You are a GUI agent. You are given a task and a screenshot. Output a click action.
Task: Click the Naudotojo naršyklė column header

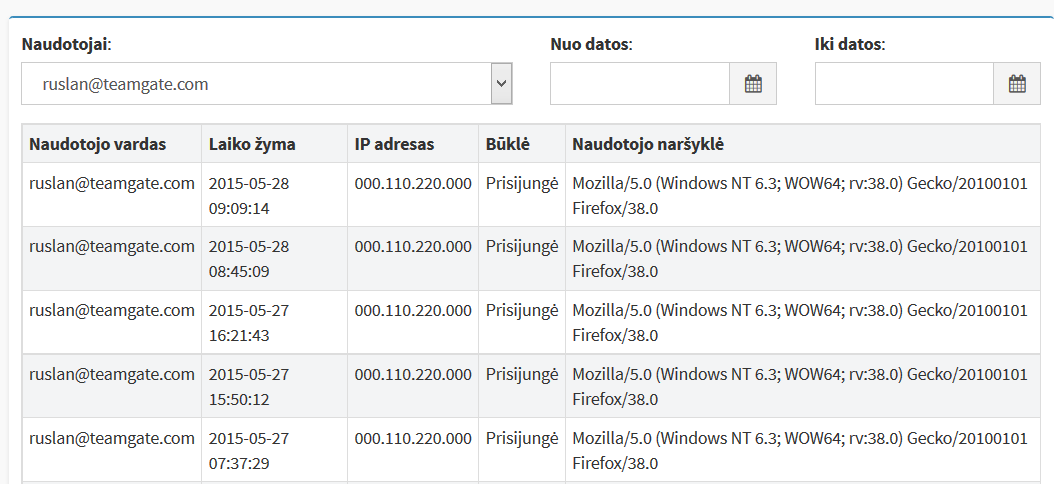(648, 144)
